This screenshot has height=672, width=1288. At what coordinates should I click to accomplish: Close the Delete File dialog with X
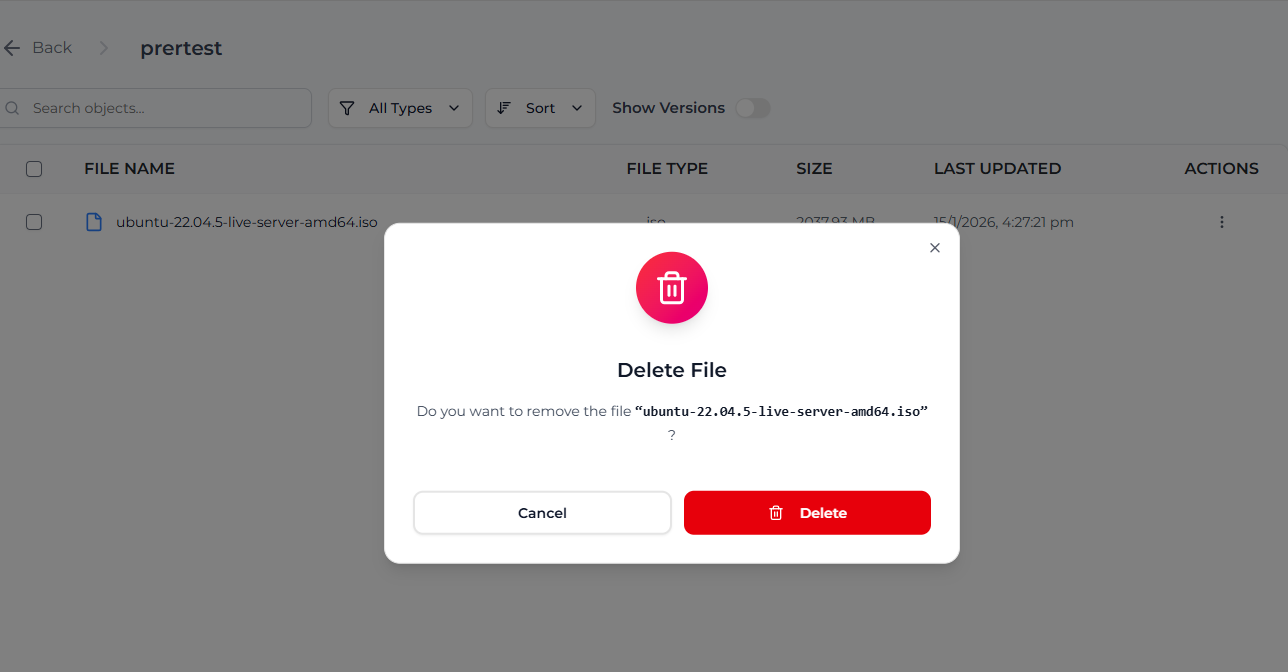[935, 248]
